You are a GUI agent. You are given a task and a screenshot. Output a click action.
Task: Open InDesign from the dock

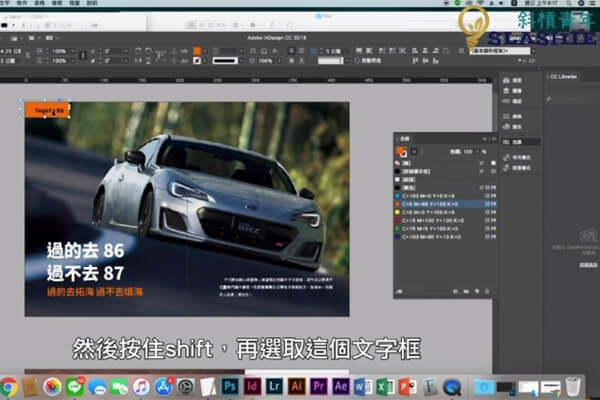coord(252,387)
